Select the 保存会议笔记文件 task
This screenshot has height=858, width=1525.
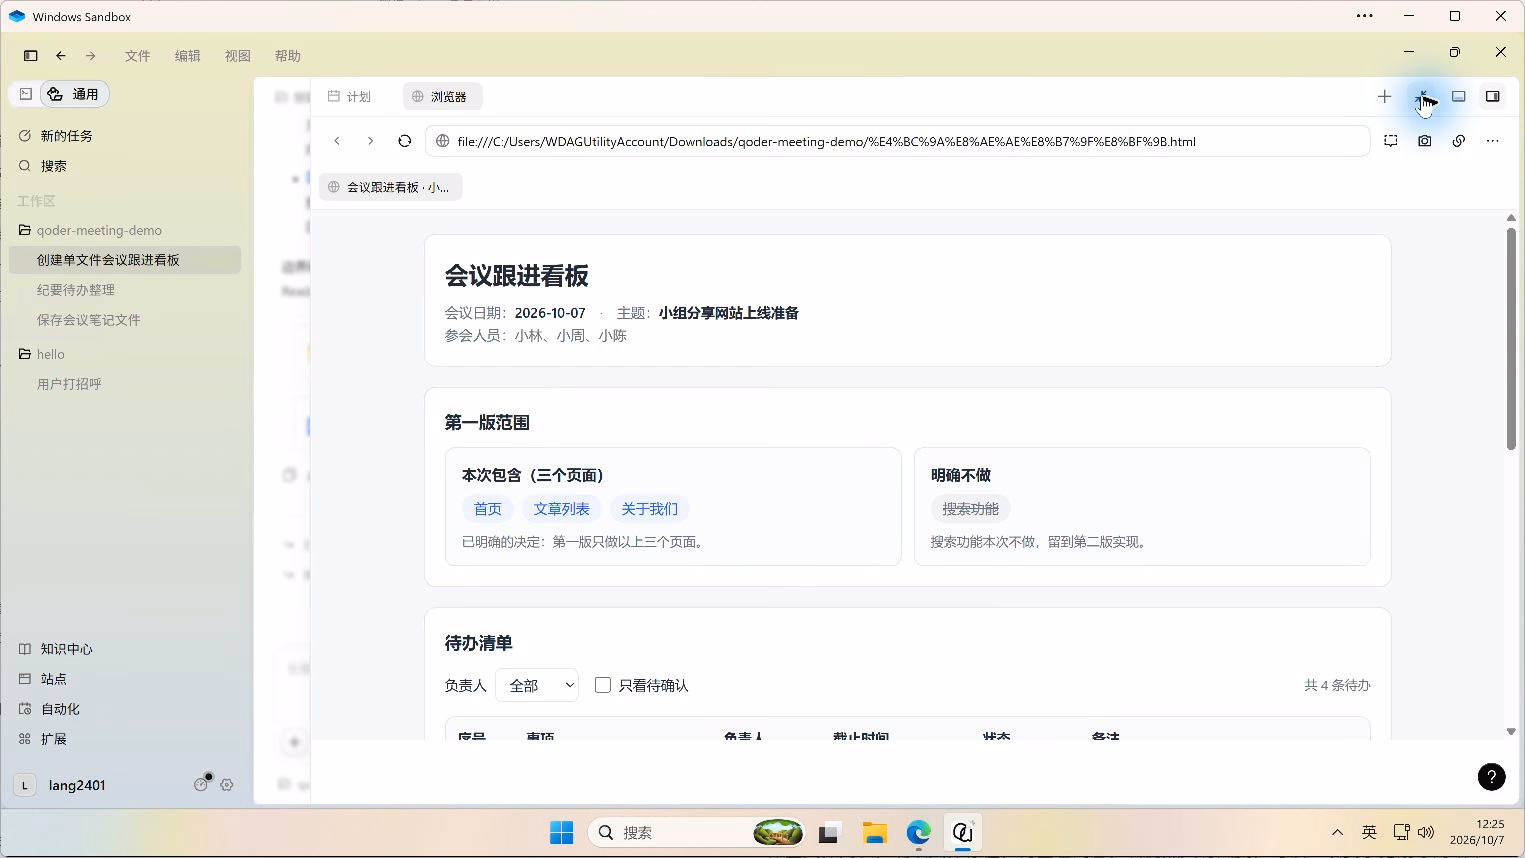pos(125,320)
